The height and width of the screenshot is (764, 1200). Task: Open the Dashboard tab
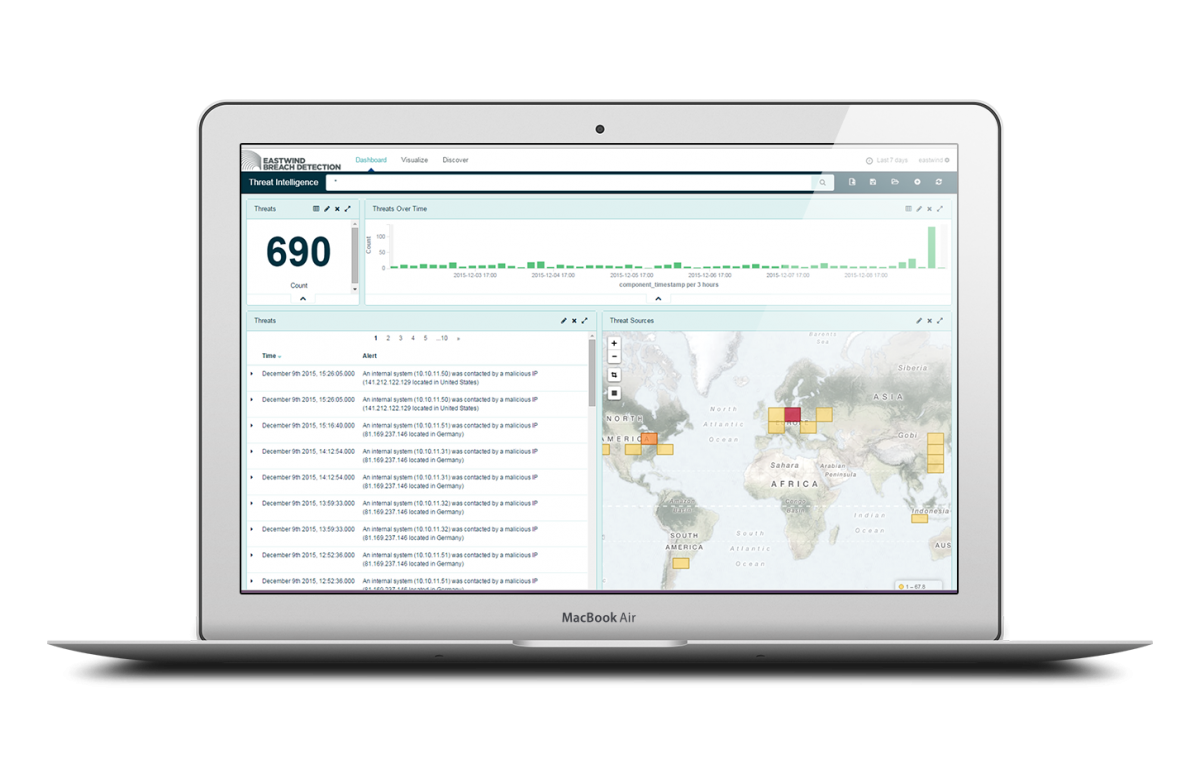coord(371,160)
